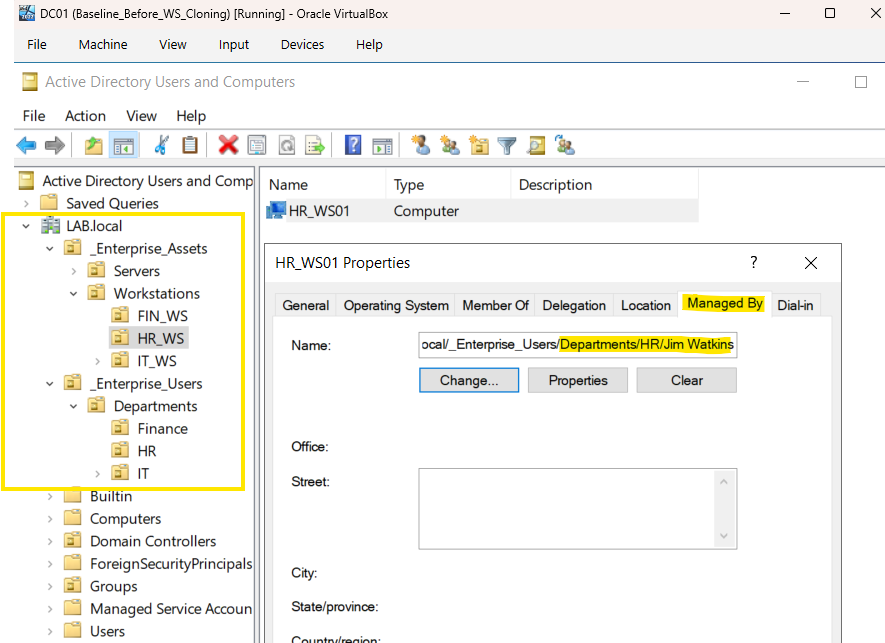885x643 pixels.
Task: Close the HR_WS01 Properties dialog
Action: pyautogui.click(x=811, y=263)
